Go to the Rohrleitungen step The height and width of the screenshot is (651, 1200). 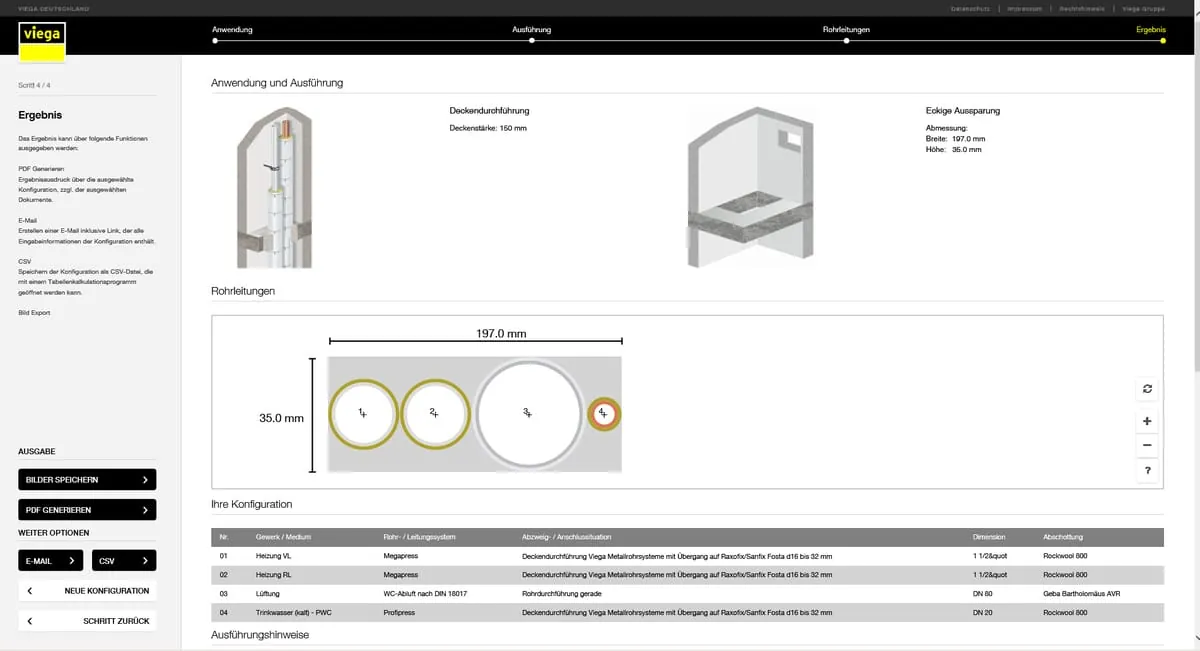846,30
